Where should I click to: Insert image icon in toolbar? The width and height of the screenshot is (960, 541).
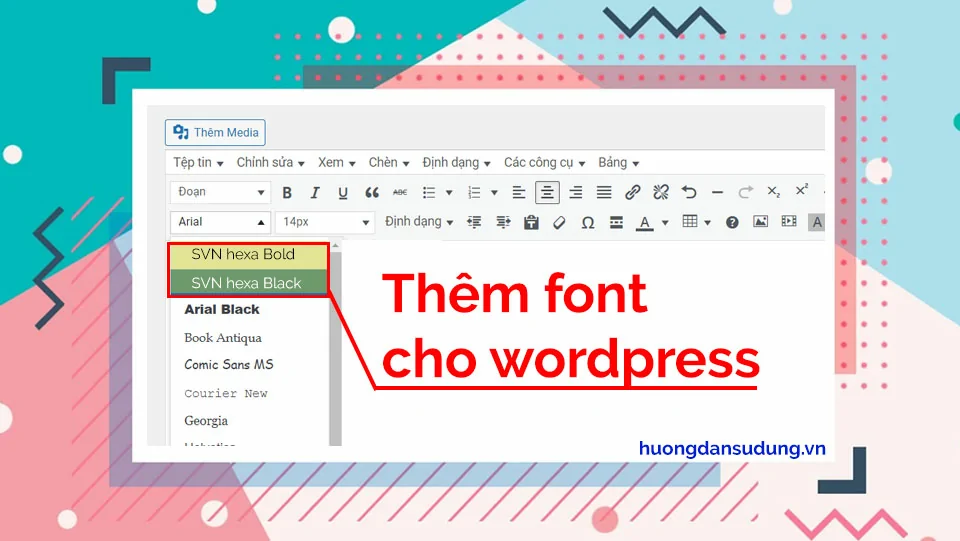tap(760, 222)
